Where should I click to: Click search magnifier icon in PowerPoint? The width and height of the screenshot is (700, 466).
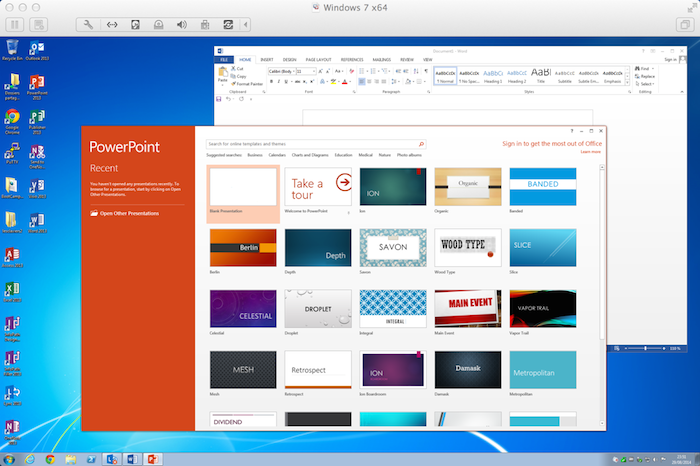coord(421,144)
